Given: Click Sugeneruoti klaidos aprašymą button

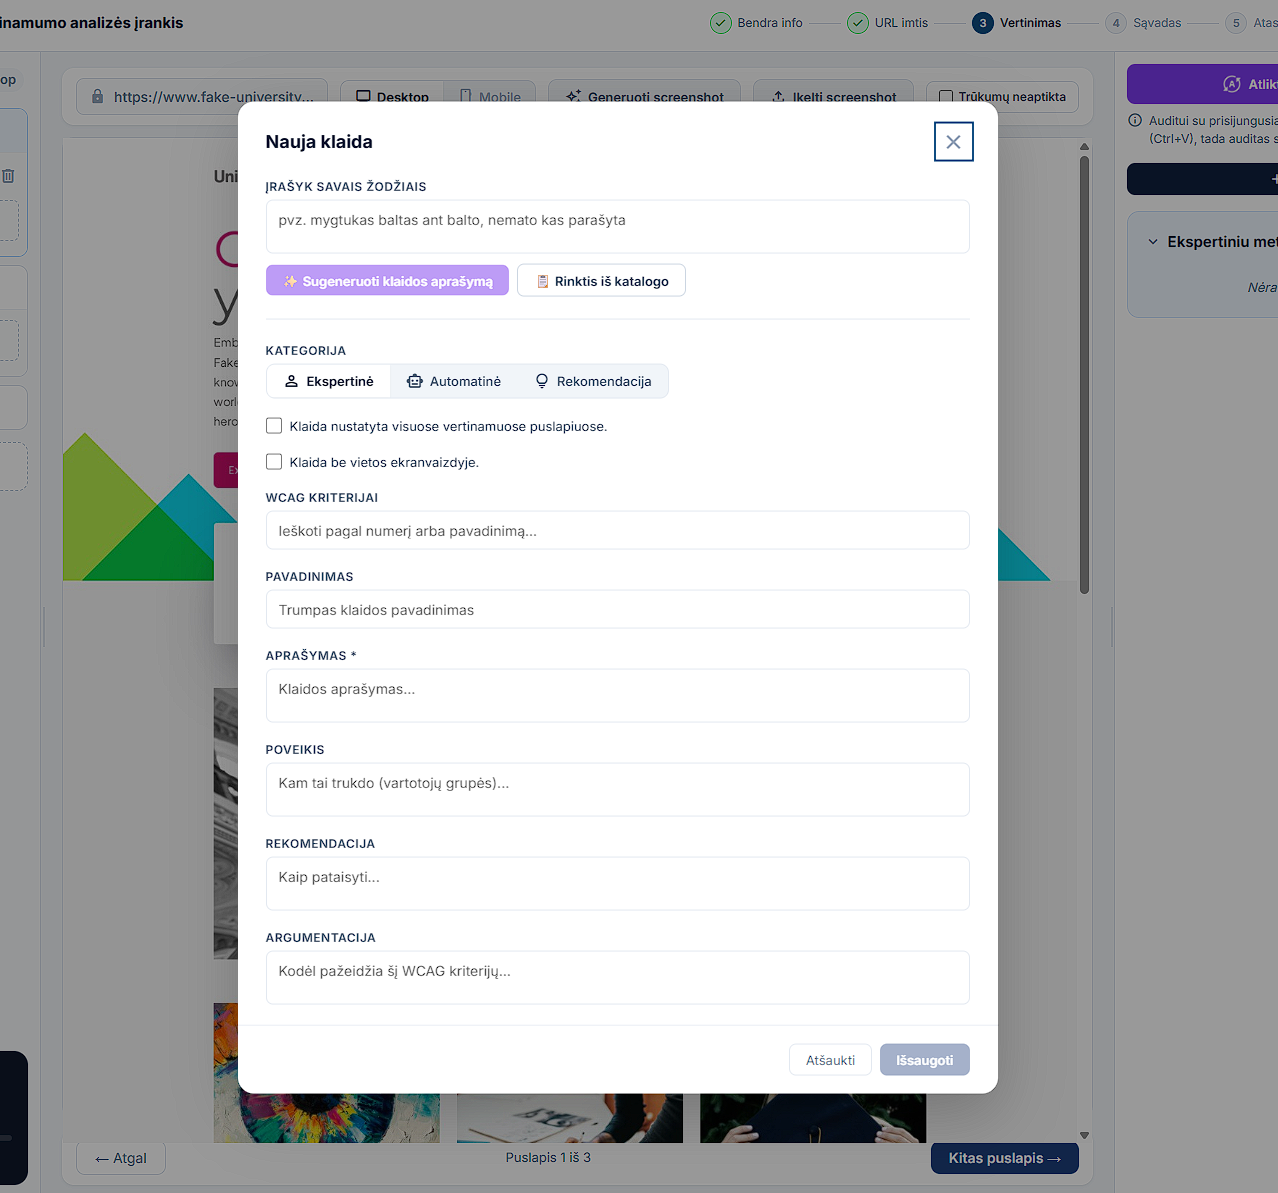Looking at the screenshot, I should pos(387,281).
